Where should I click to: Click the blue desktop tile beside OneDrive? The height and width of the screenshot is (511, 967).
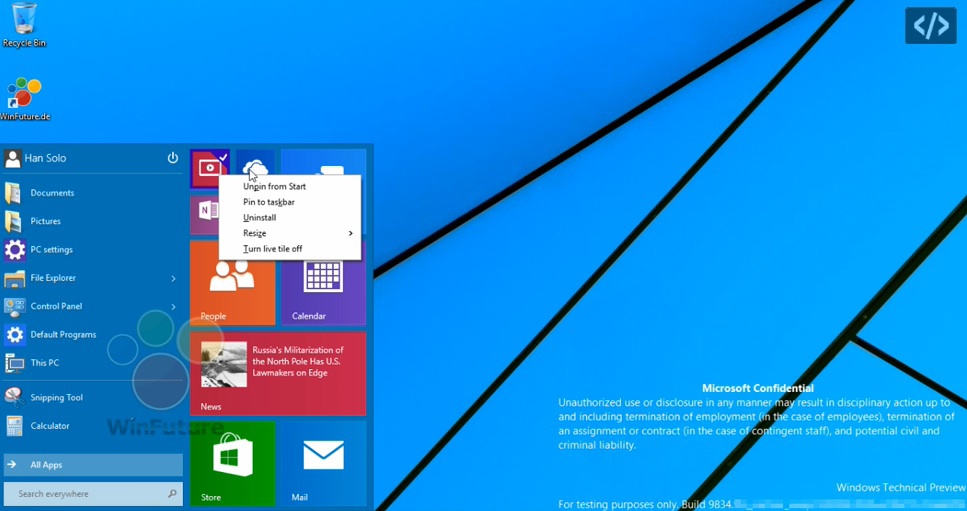[x=323, y=162]
